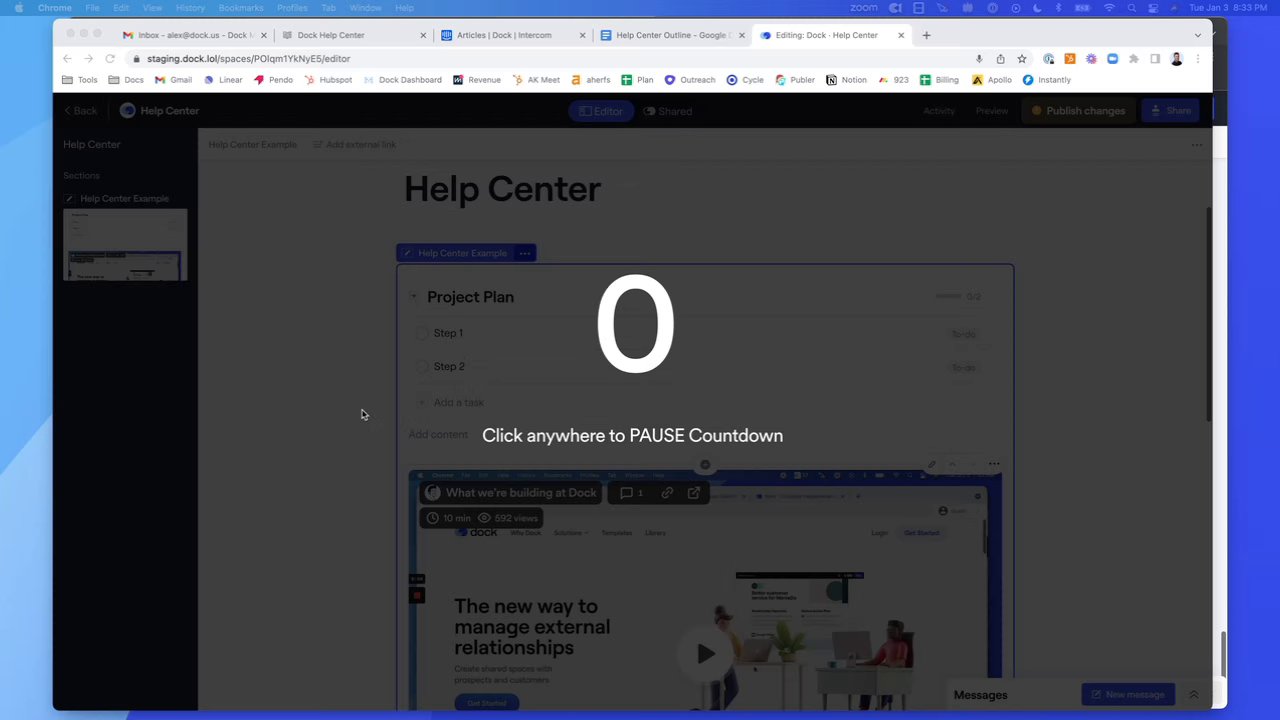Screen dimensions: 1280x720
Task: Open the Outreach bookmark
Action: (x=690, y=80)
